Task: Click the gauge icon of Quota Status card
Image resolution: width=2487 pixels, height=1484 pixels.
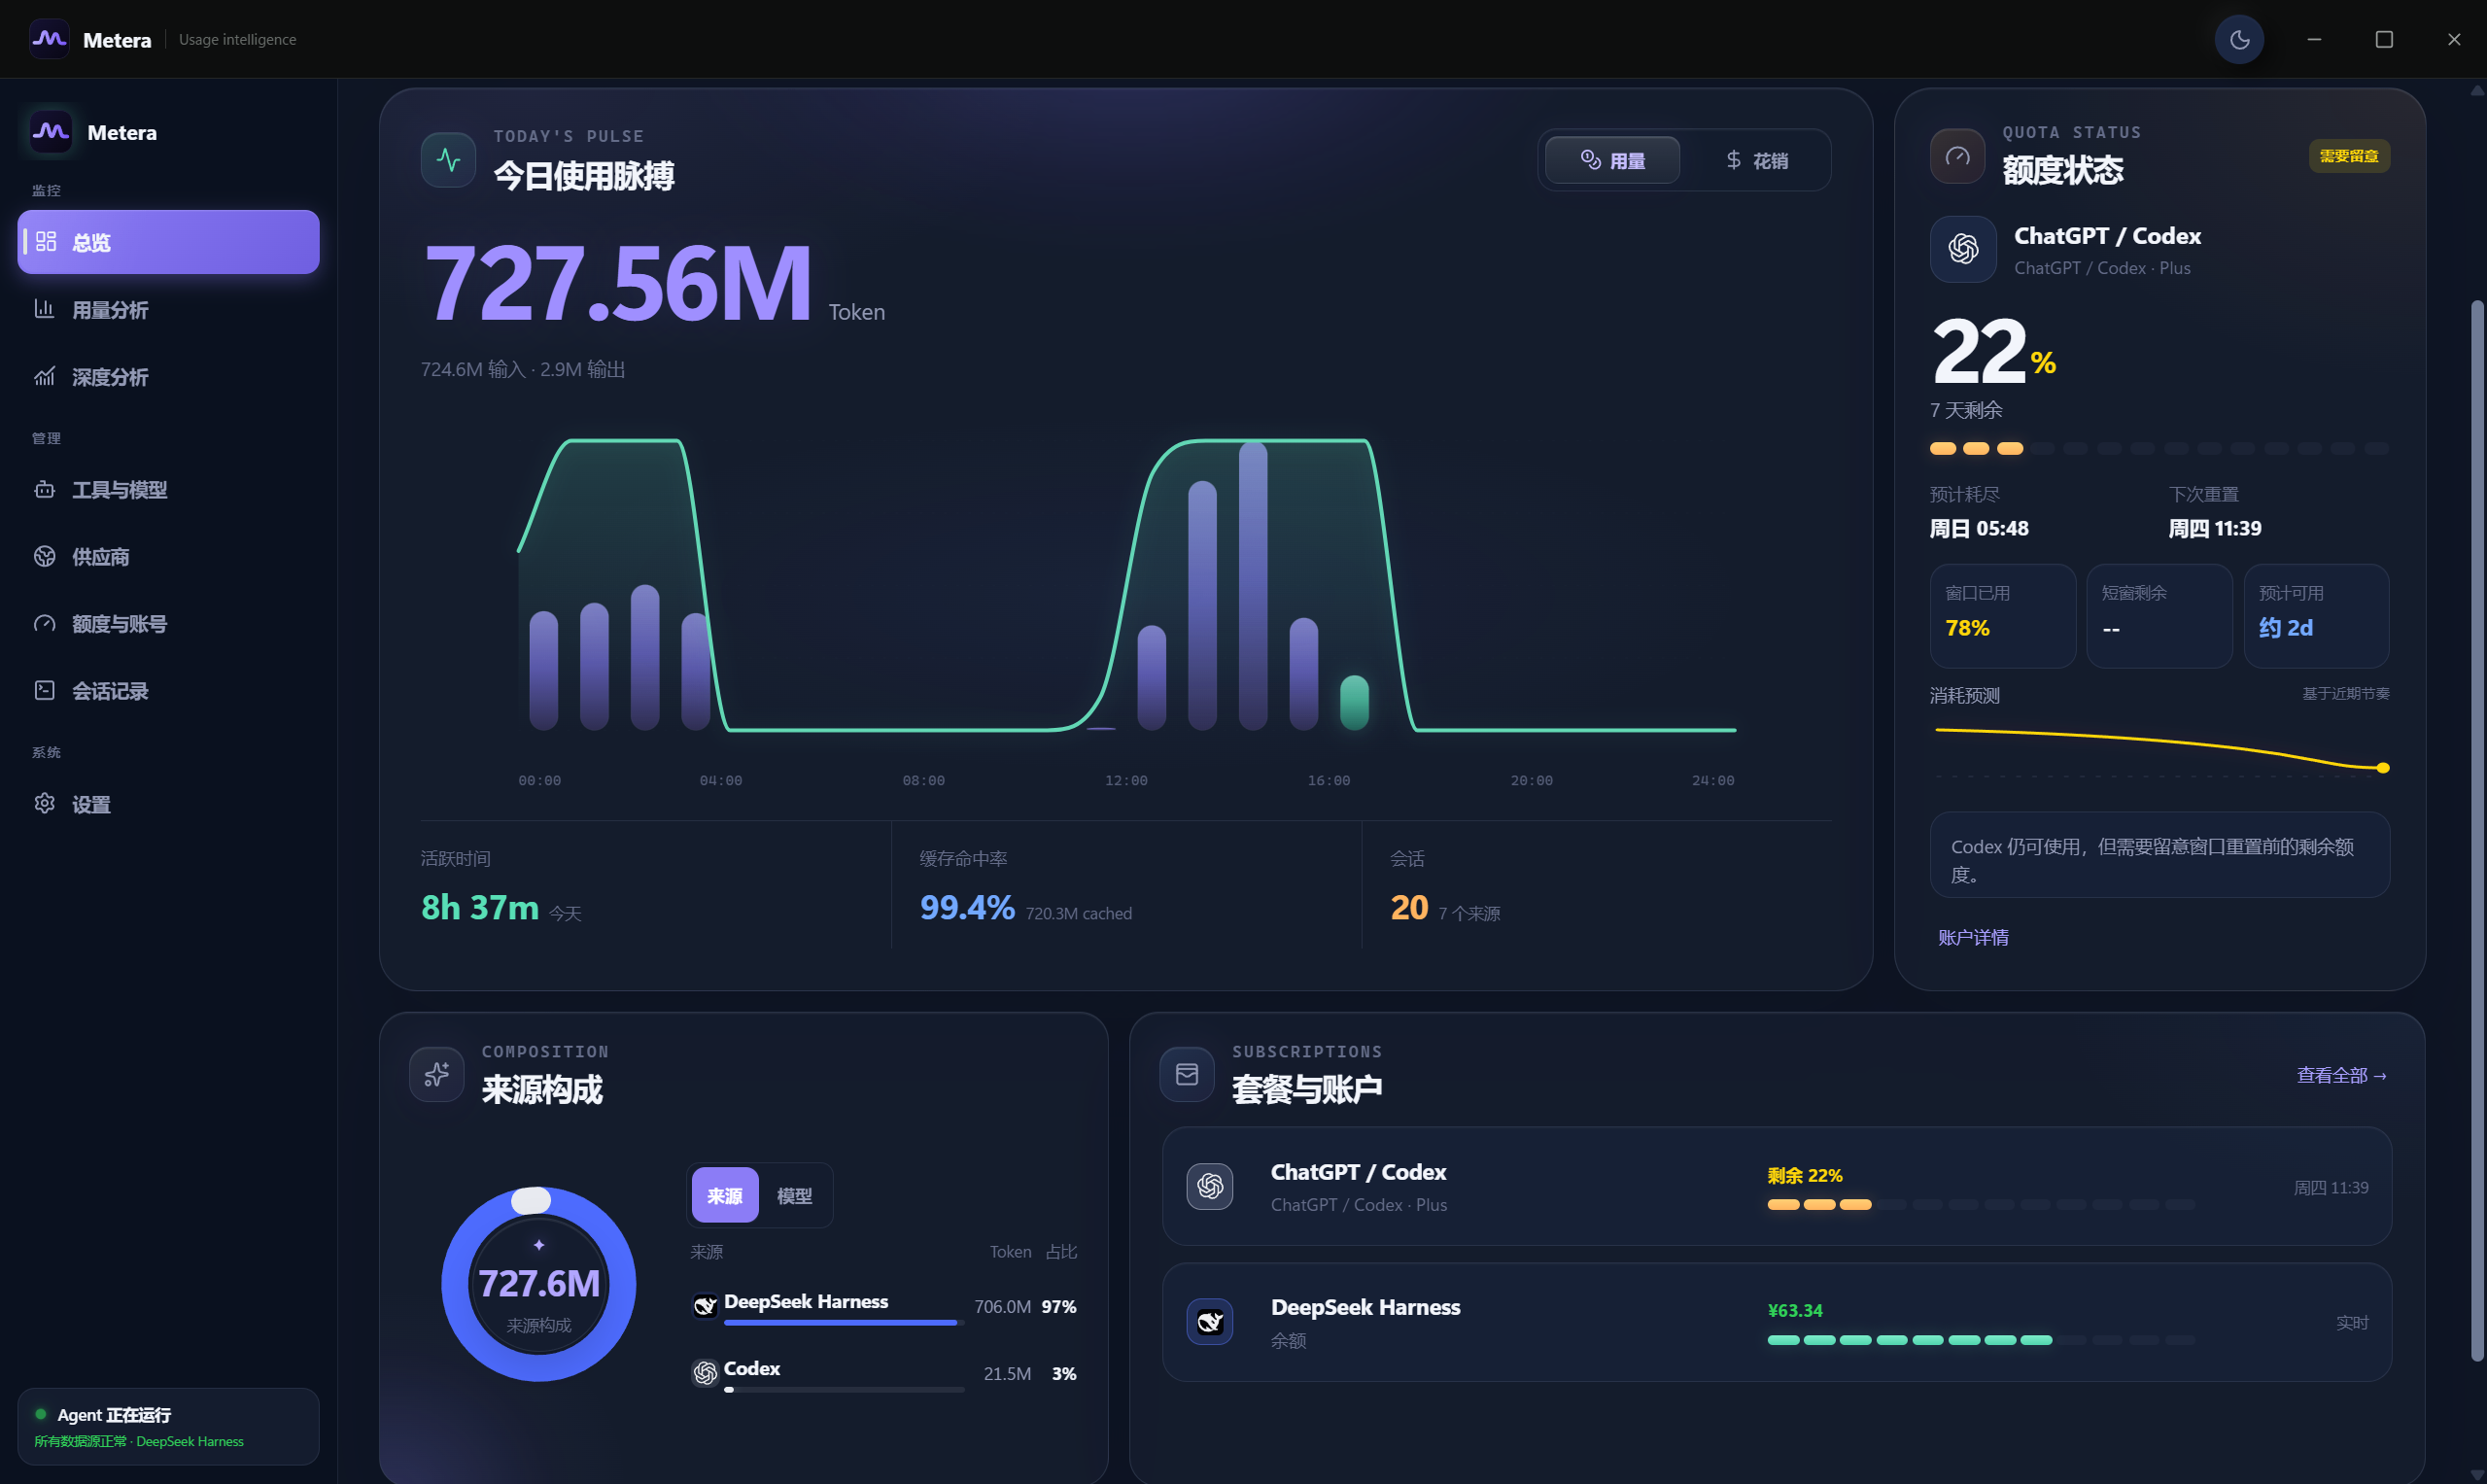Action: pos(1957,156)
